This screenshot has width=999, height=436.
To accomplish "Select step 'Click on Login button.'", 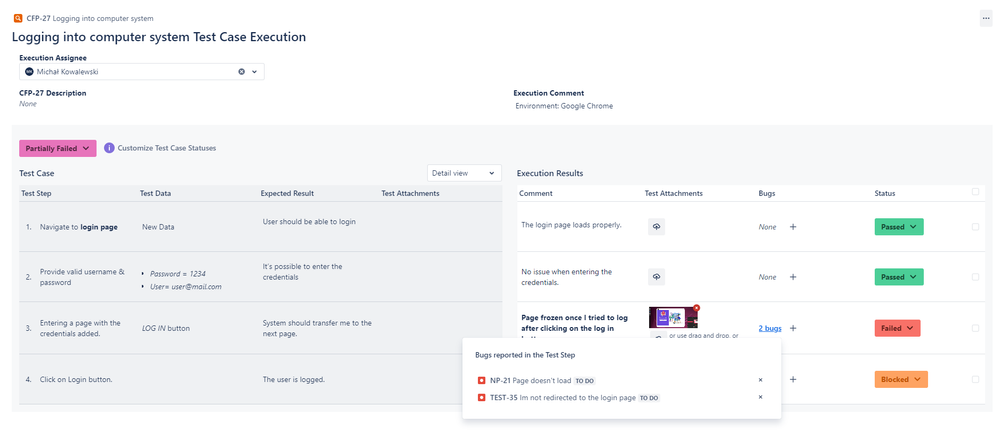I will tap(76, 379).
